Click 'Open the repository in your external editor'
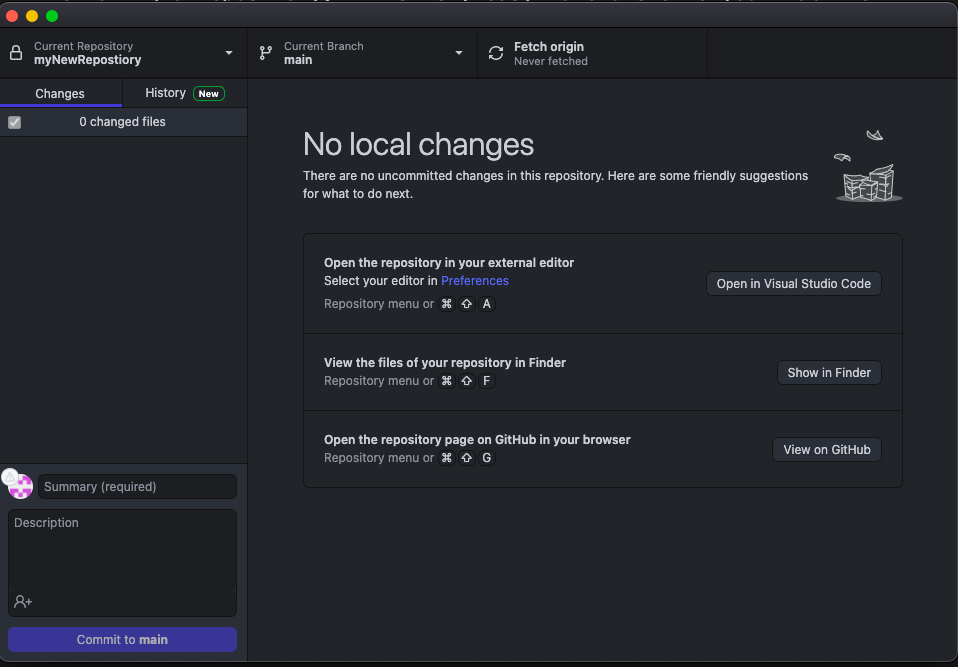The width and height of the screenshot is (958, 667). tap(449, 263)
